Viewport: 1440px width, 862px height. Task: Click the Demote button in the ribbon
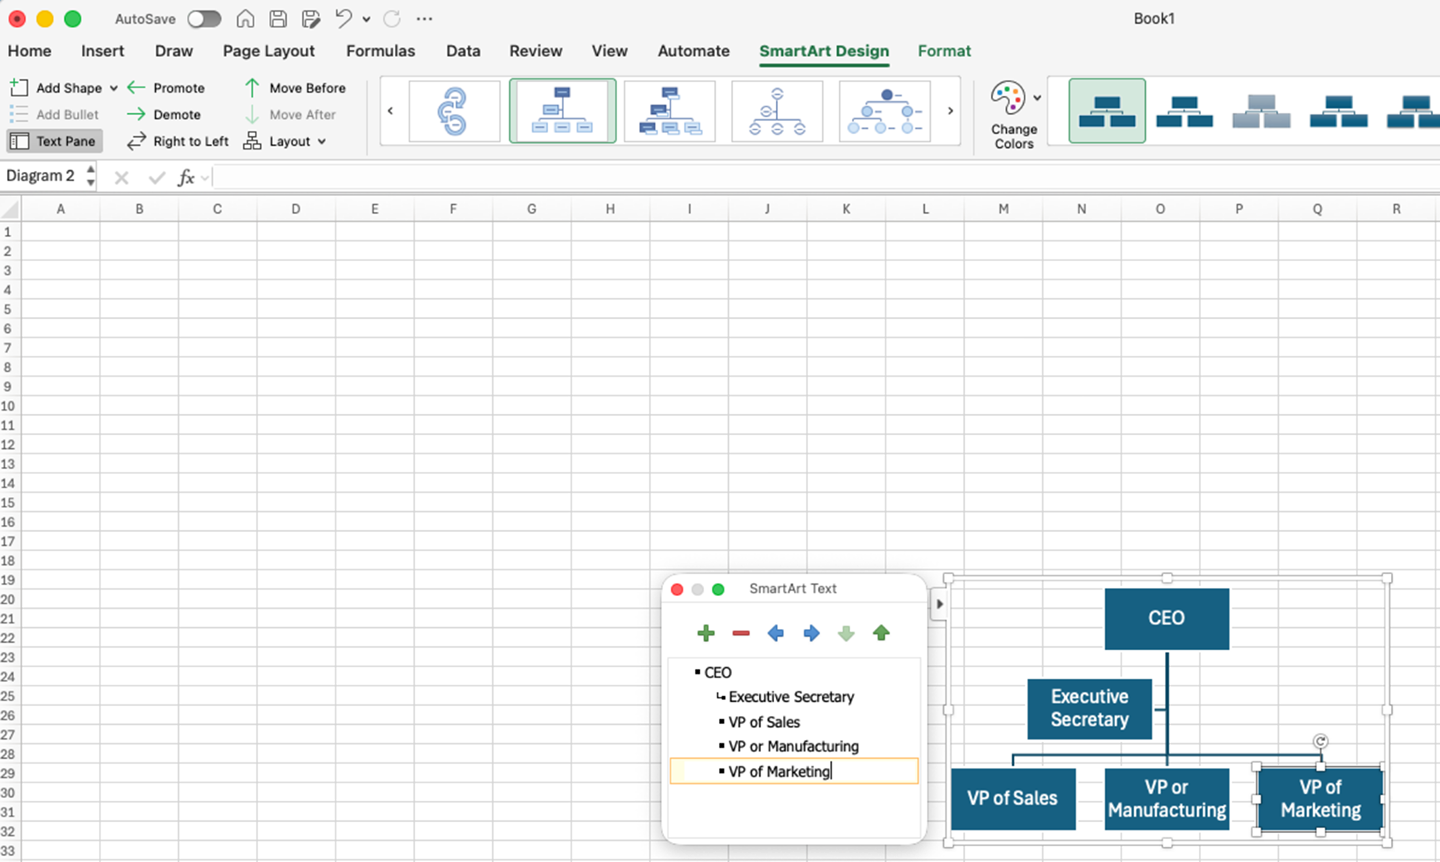click(x=164, y=115)
